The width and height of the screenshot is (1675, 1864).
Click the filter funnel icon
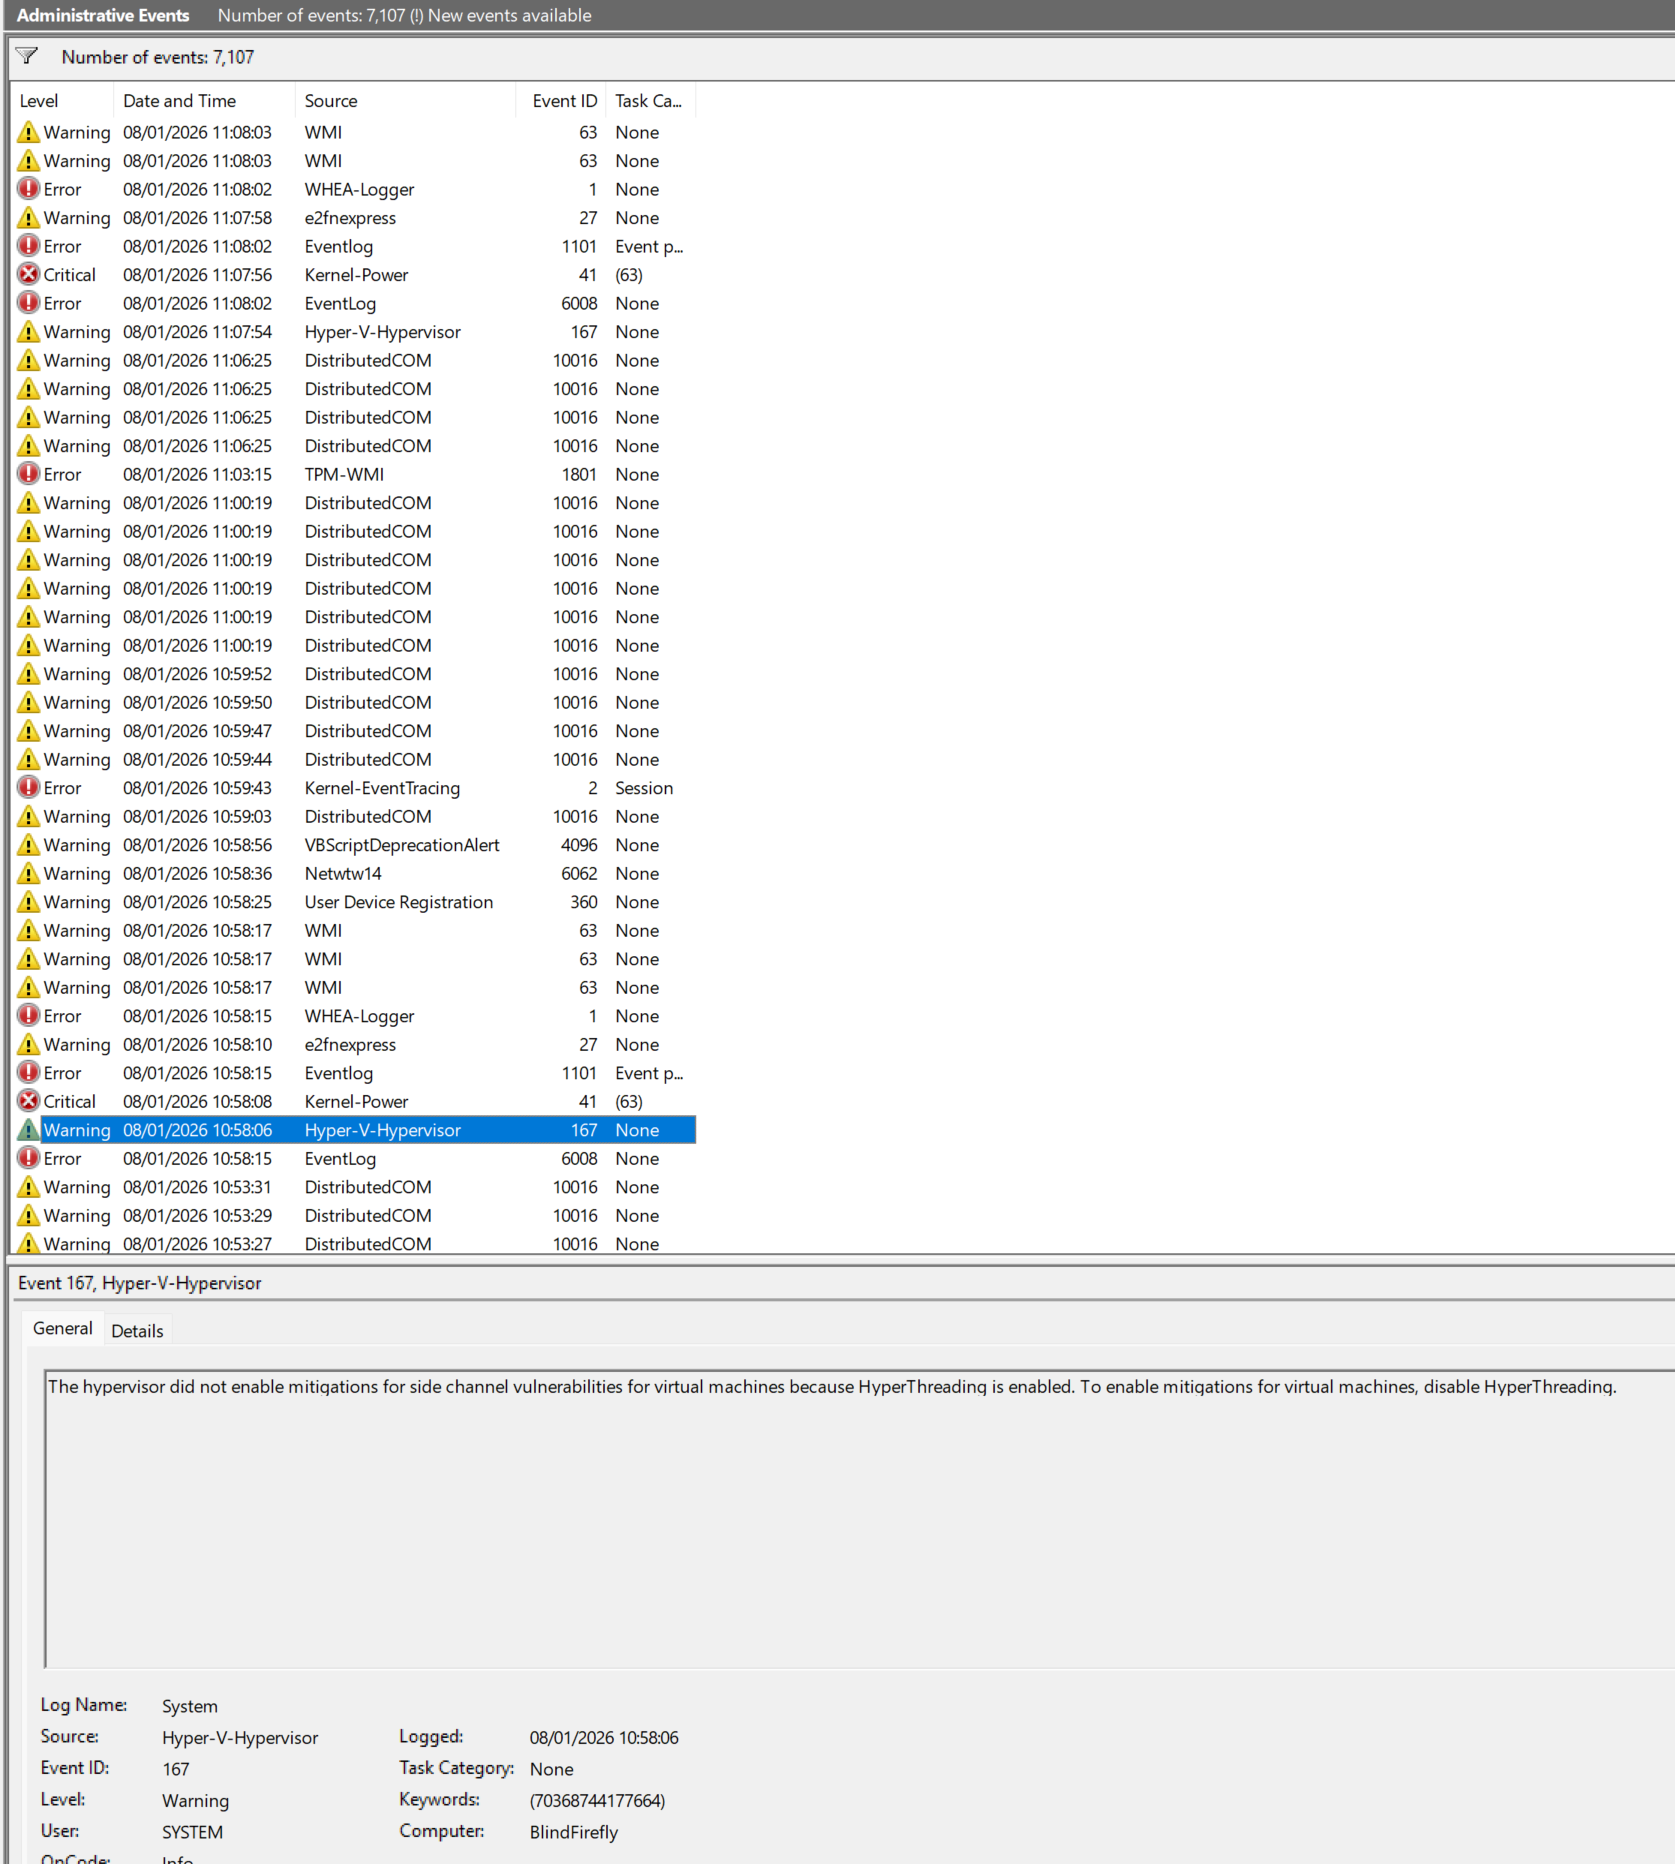(x=27, y=56)
